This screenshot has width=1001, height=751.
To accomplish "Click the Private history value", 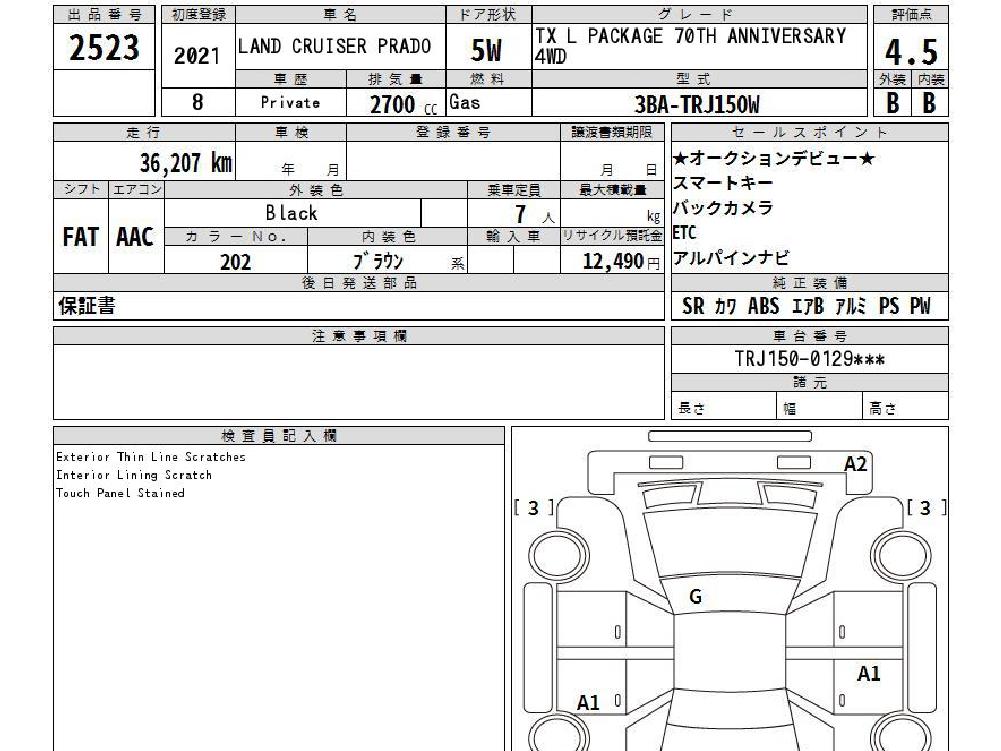I will click(290, 103).
